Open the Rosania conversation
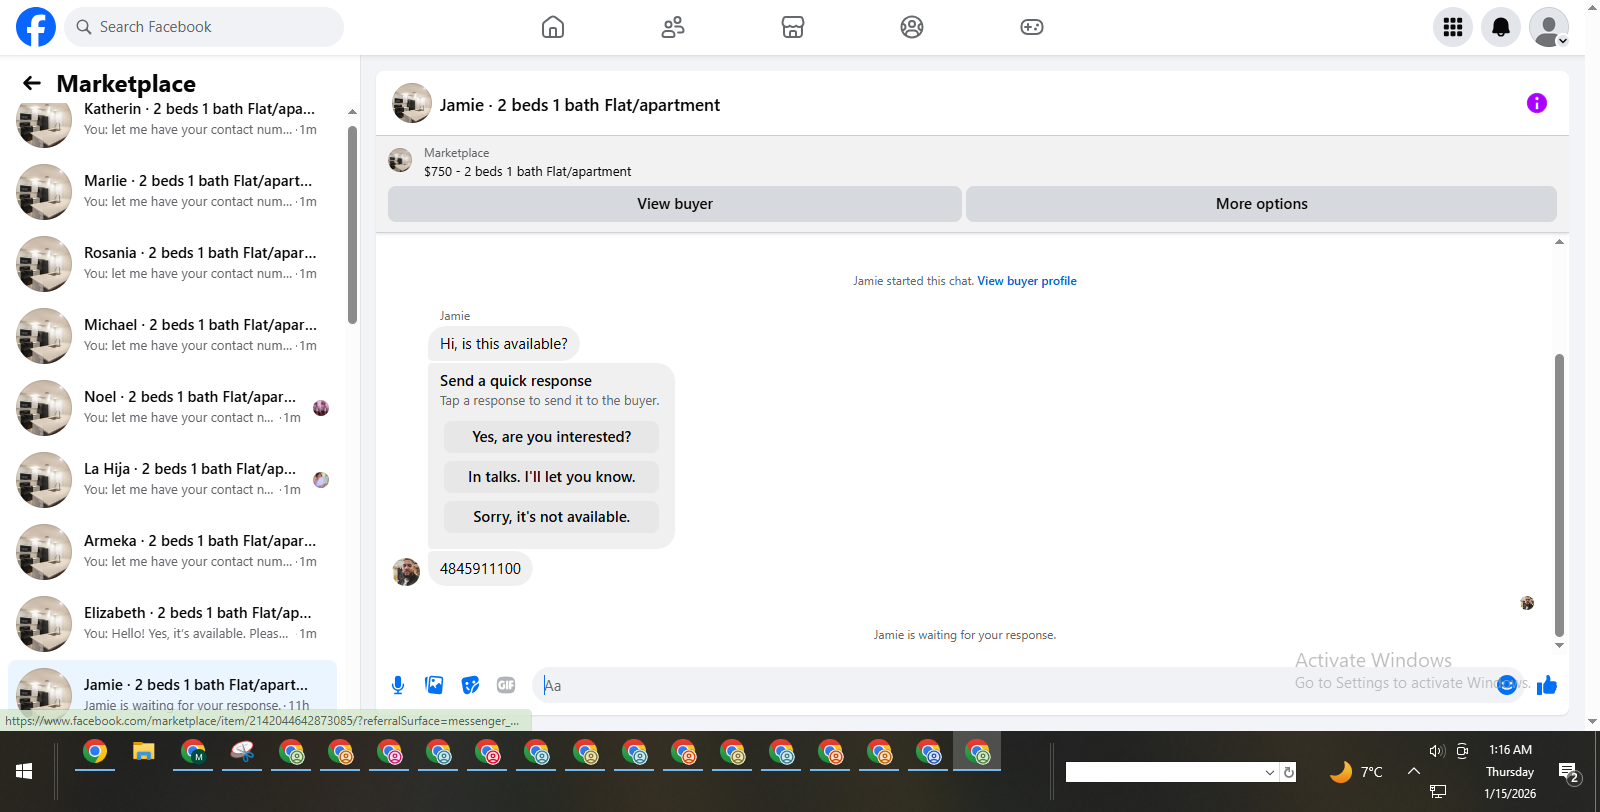The height and width of the screenshot is (812, 1600). tap(172, 264)
